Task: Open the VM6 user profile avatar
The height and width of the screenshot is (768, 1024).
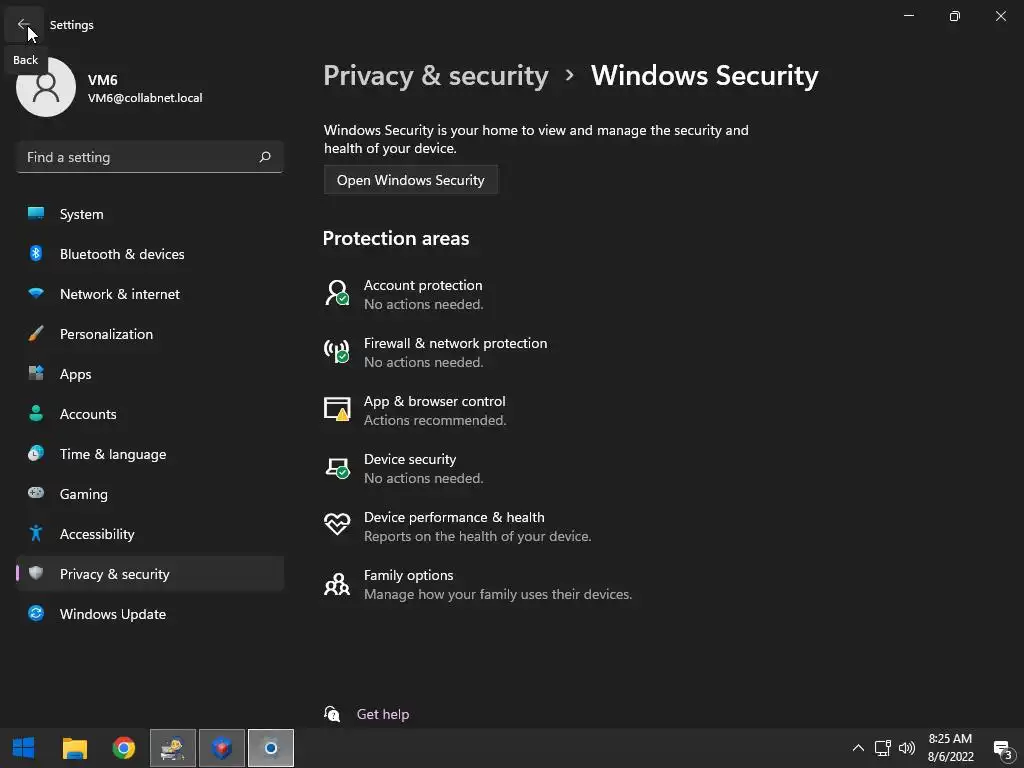Action: coord(46,87)
